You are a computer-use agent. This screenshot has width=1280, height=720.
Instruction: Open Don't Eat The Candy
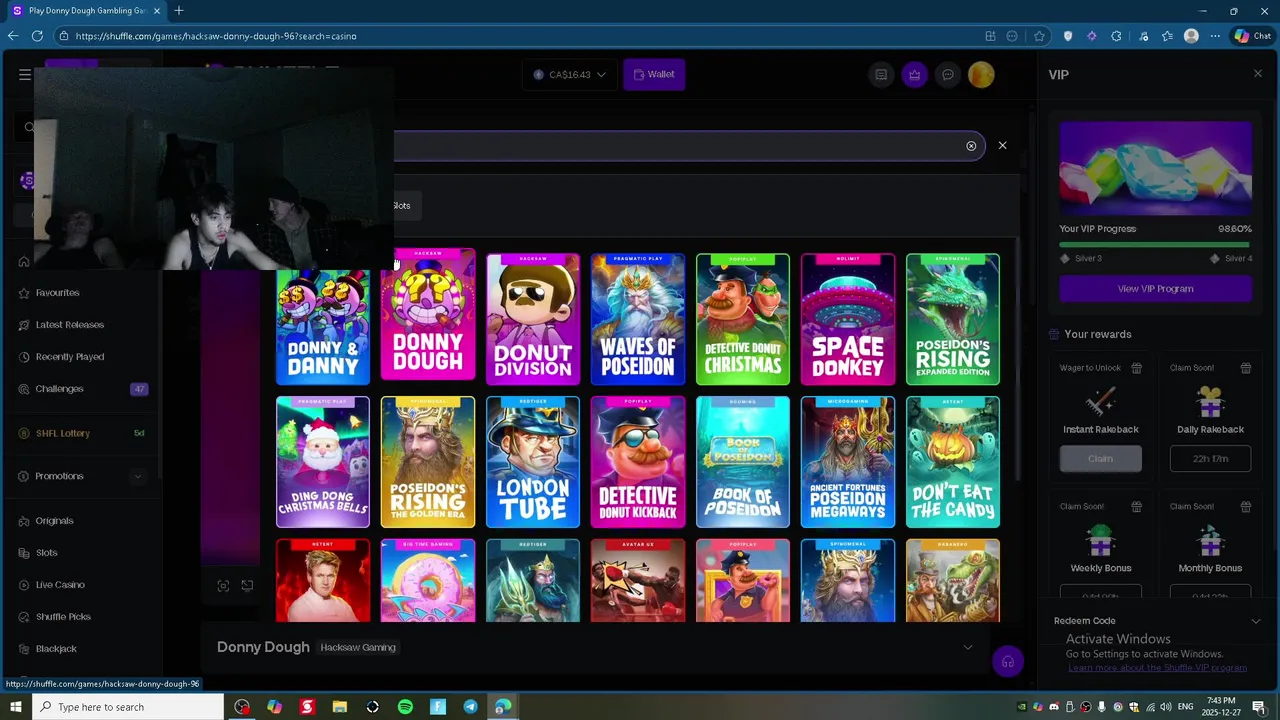click(953, 462)
